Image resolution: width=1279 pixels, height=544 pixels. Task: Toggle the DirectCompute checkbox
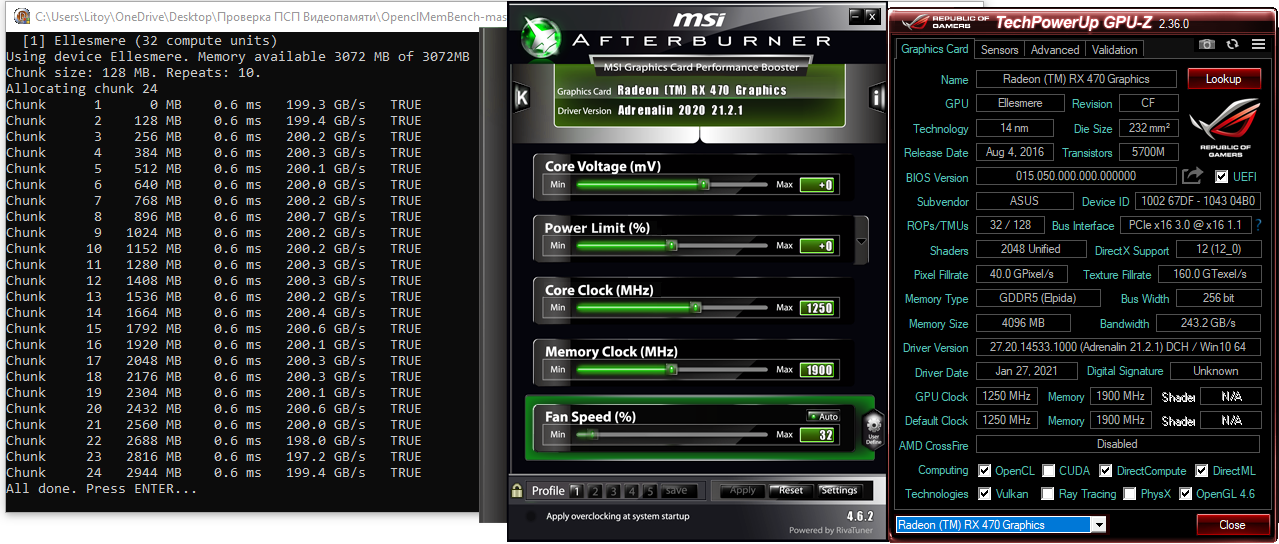[1106, 470]
